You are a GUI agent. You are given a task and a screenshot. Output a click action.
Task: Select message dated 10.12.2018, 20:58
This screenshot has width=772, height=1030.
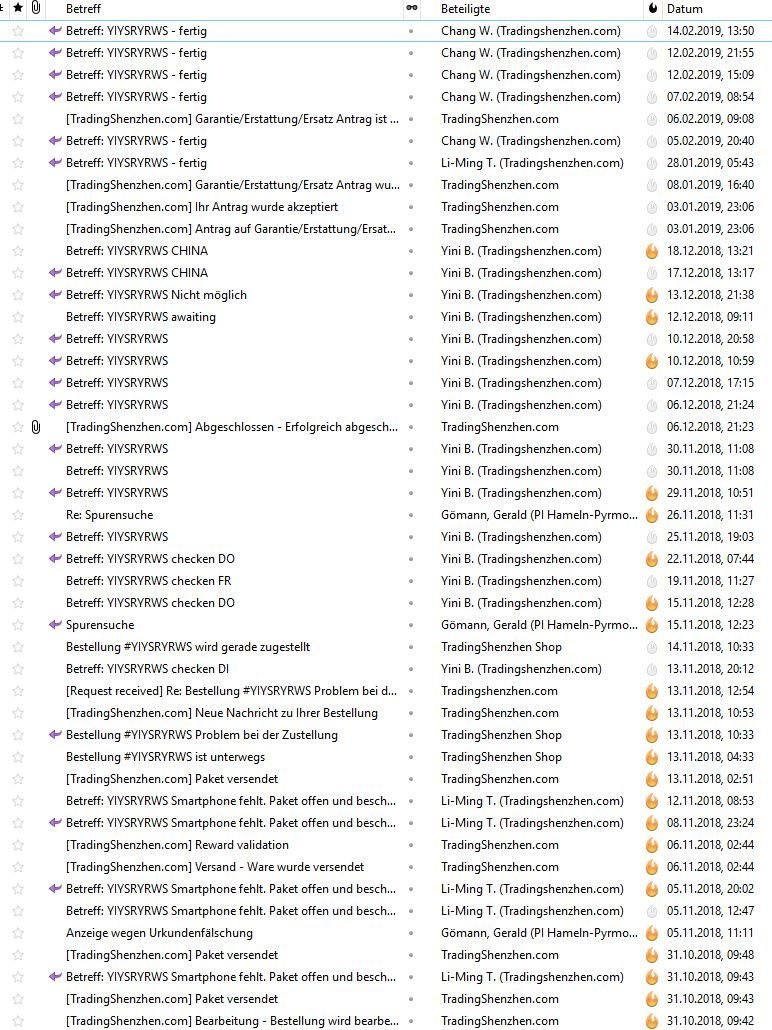tap(386, 339)
